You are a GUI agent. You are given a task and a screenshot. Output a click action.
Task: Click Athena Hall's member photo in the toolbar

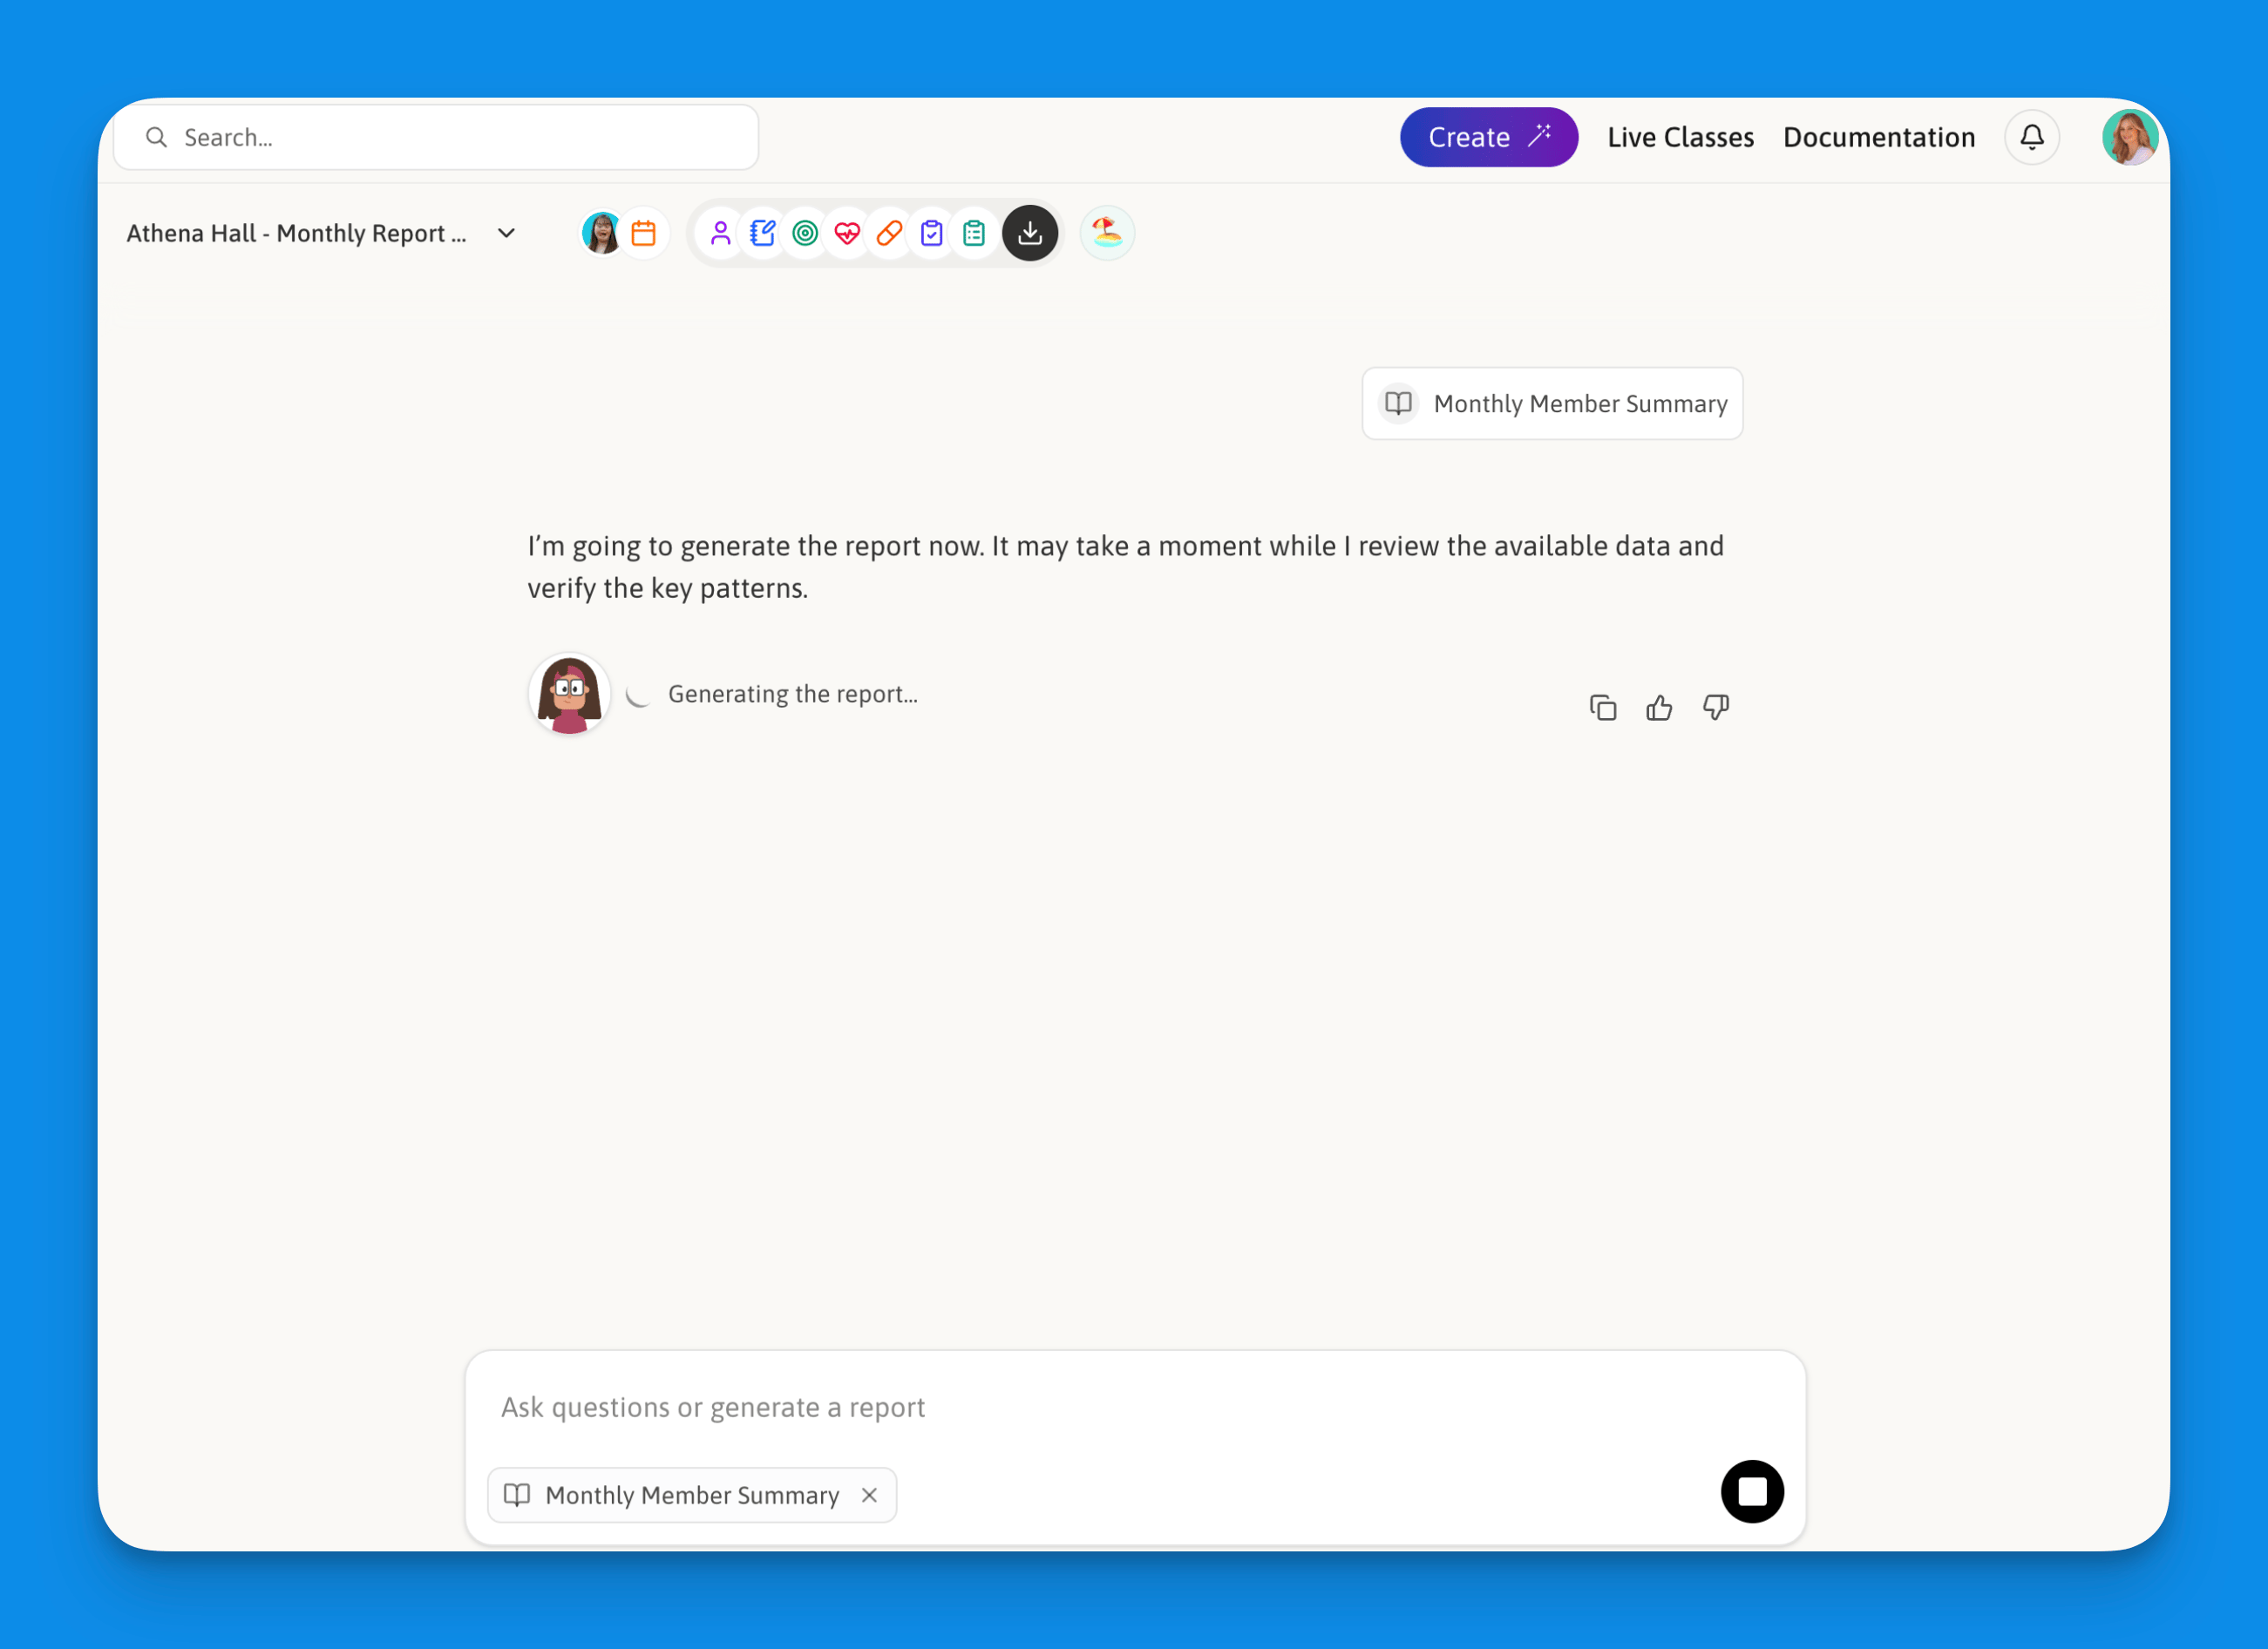(x=602, y=233)
